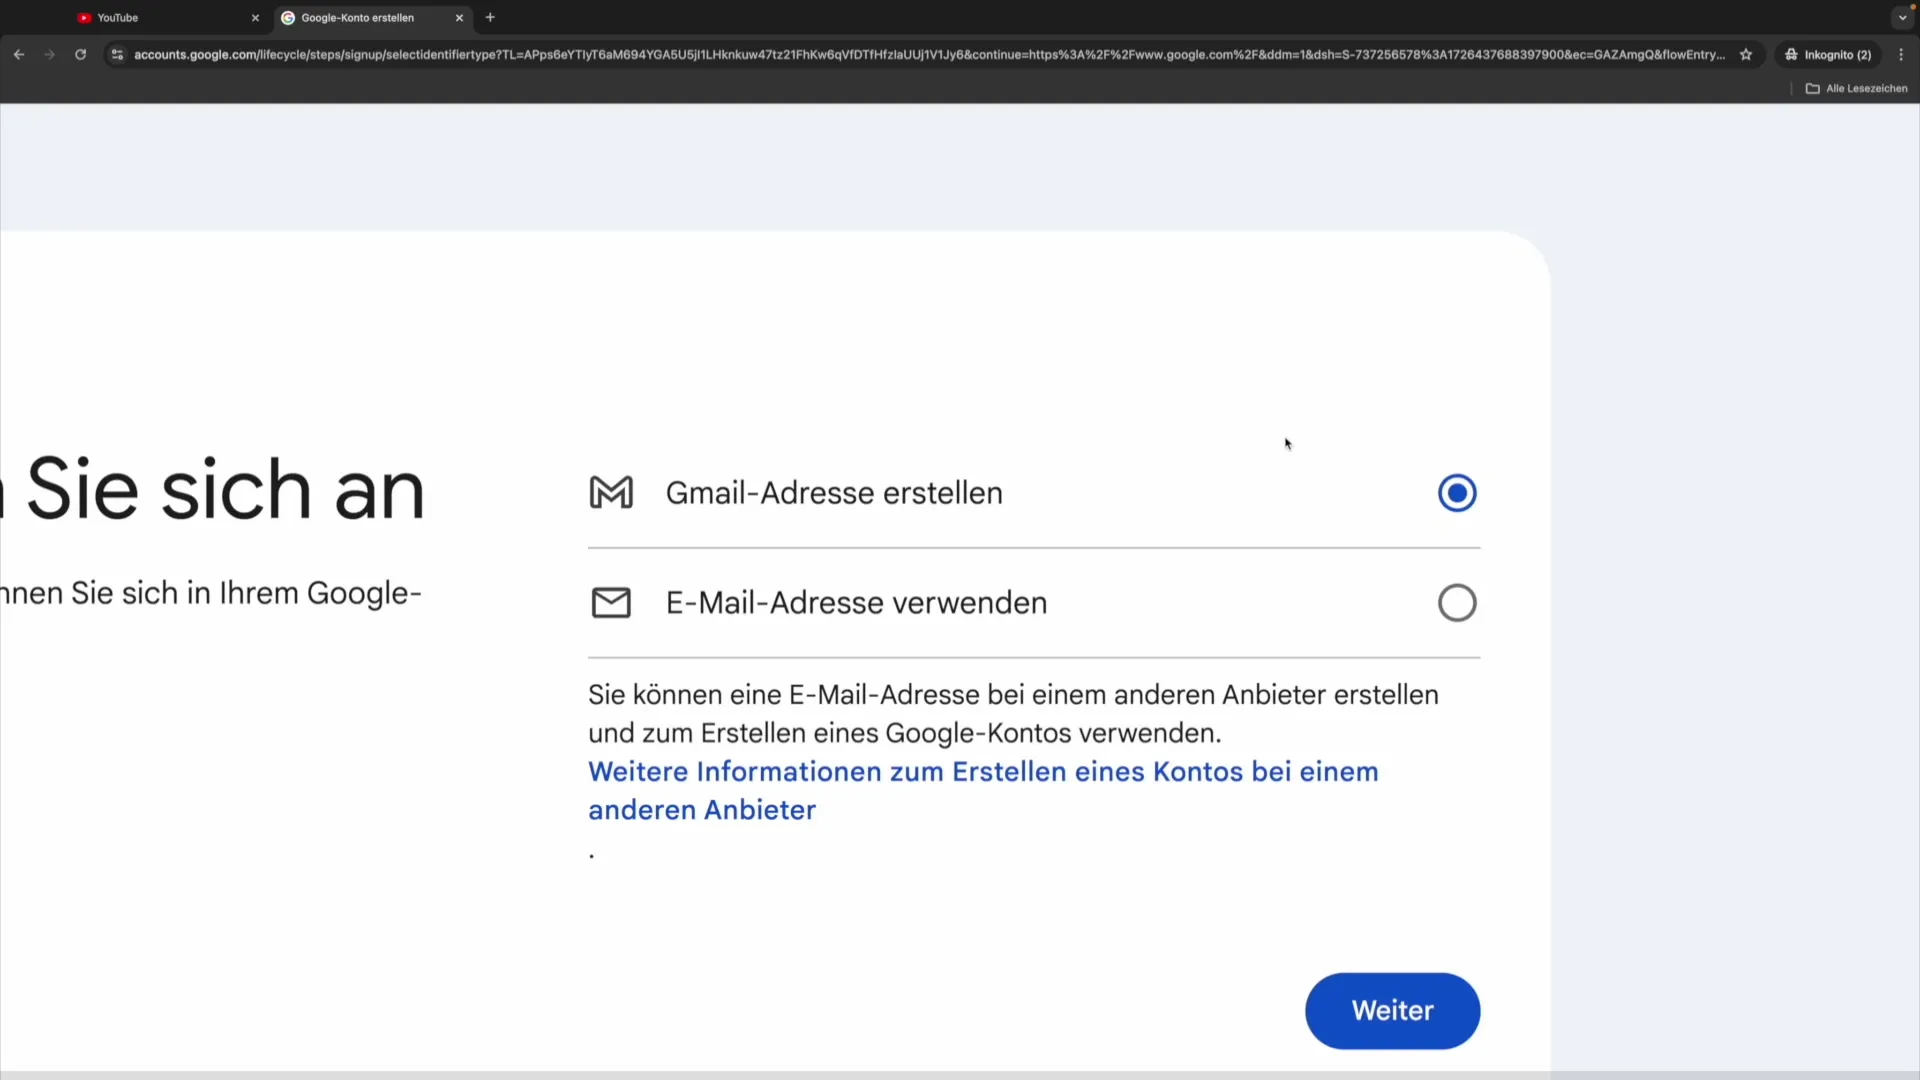The width and height of the screenshot is (1920, 1080).
Task: Click inside the address bar
Action: pyautogui.click(x=800, y=54)
